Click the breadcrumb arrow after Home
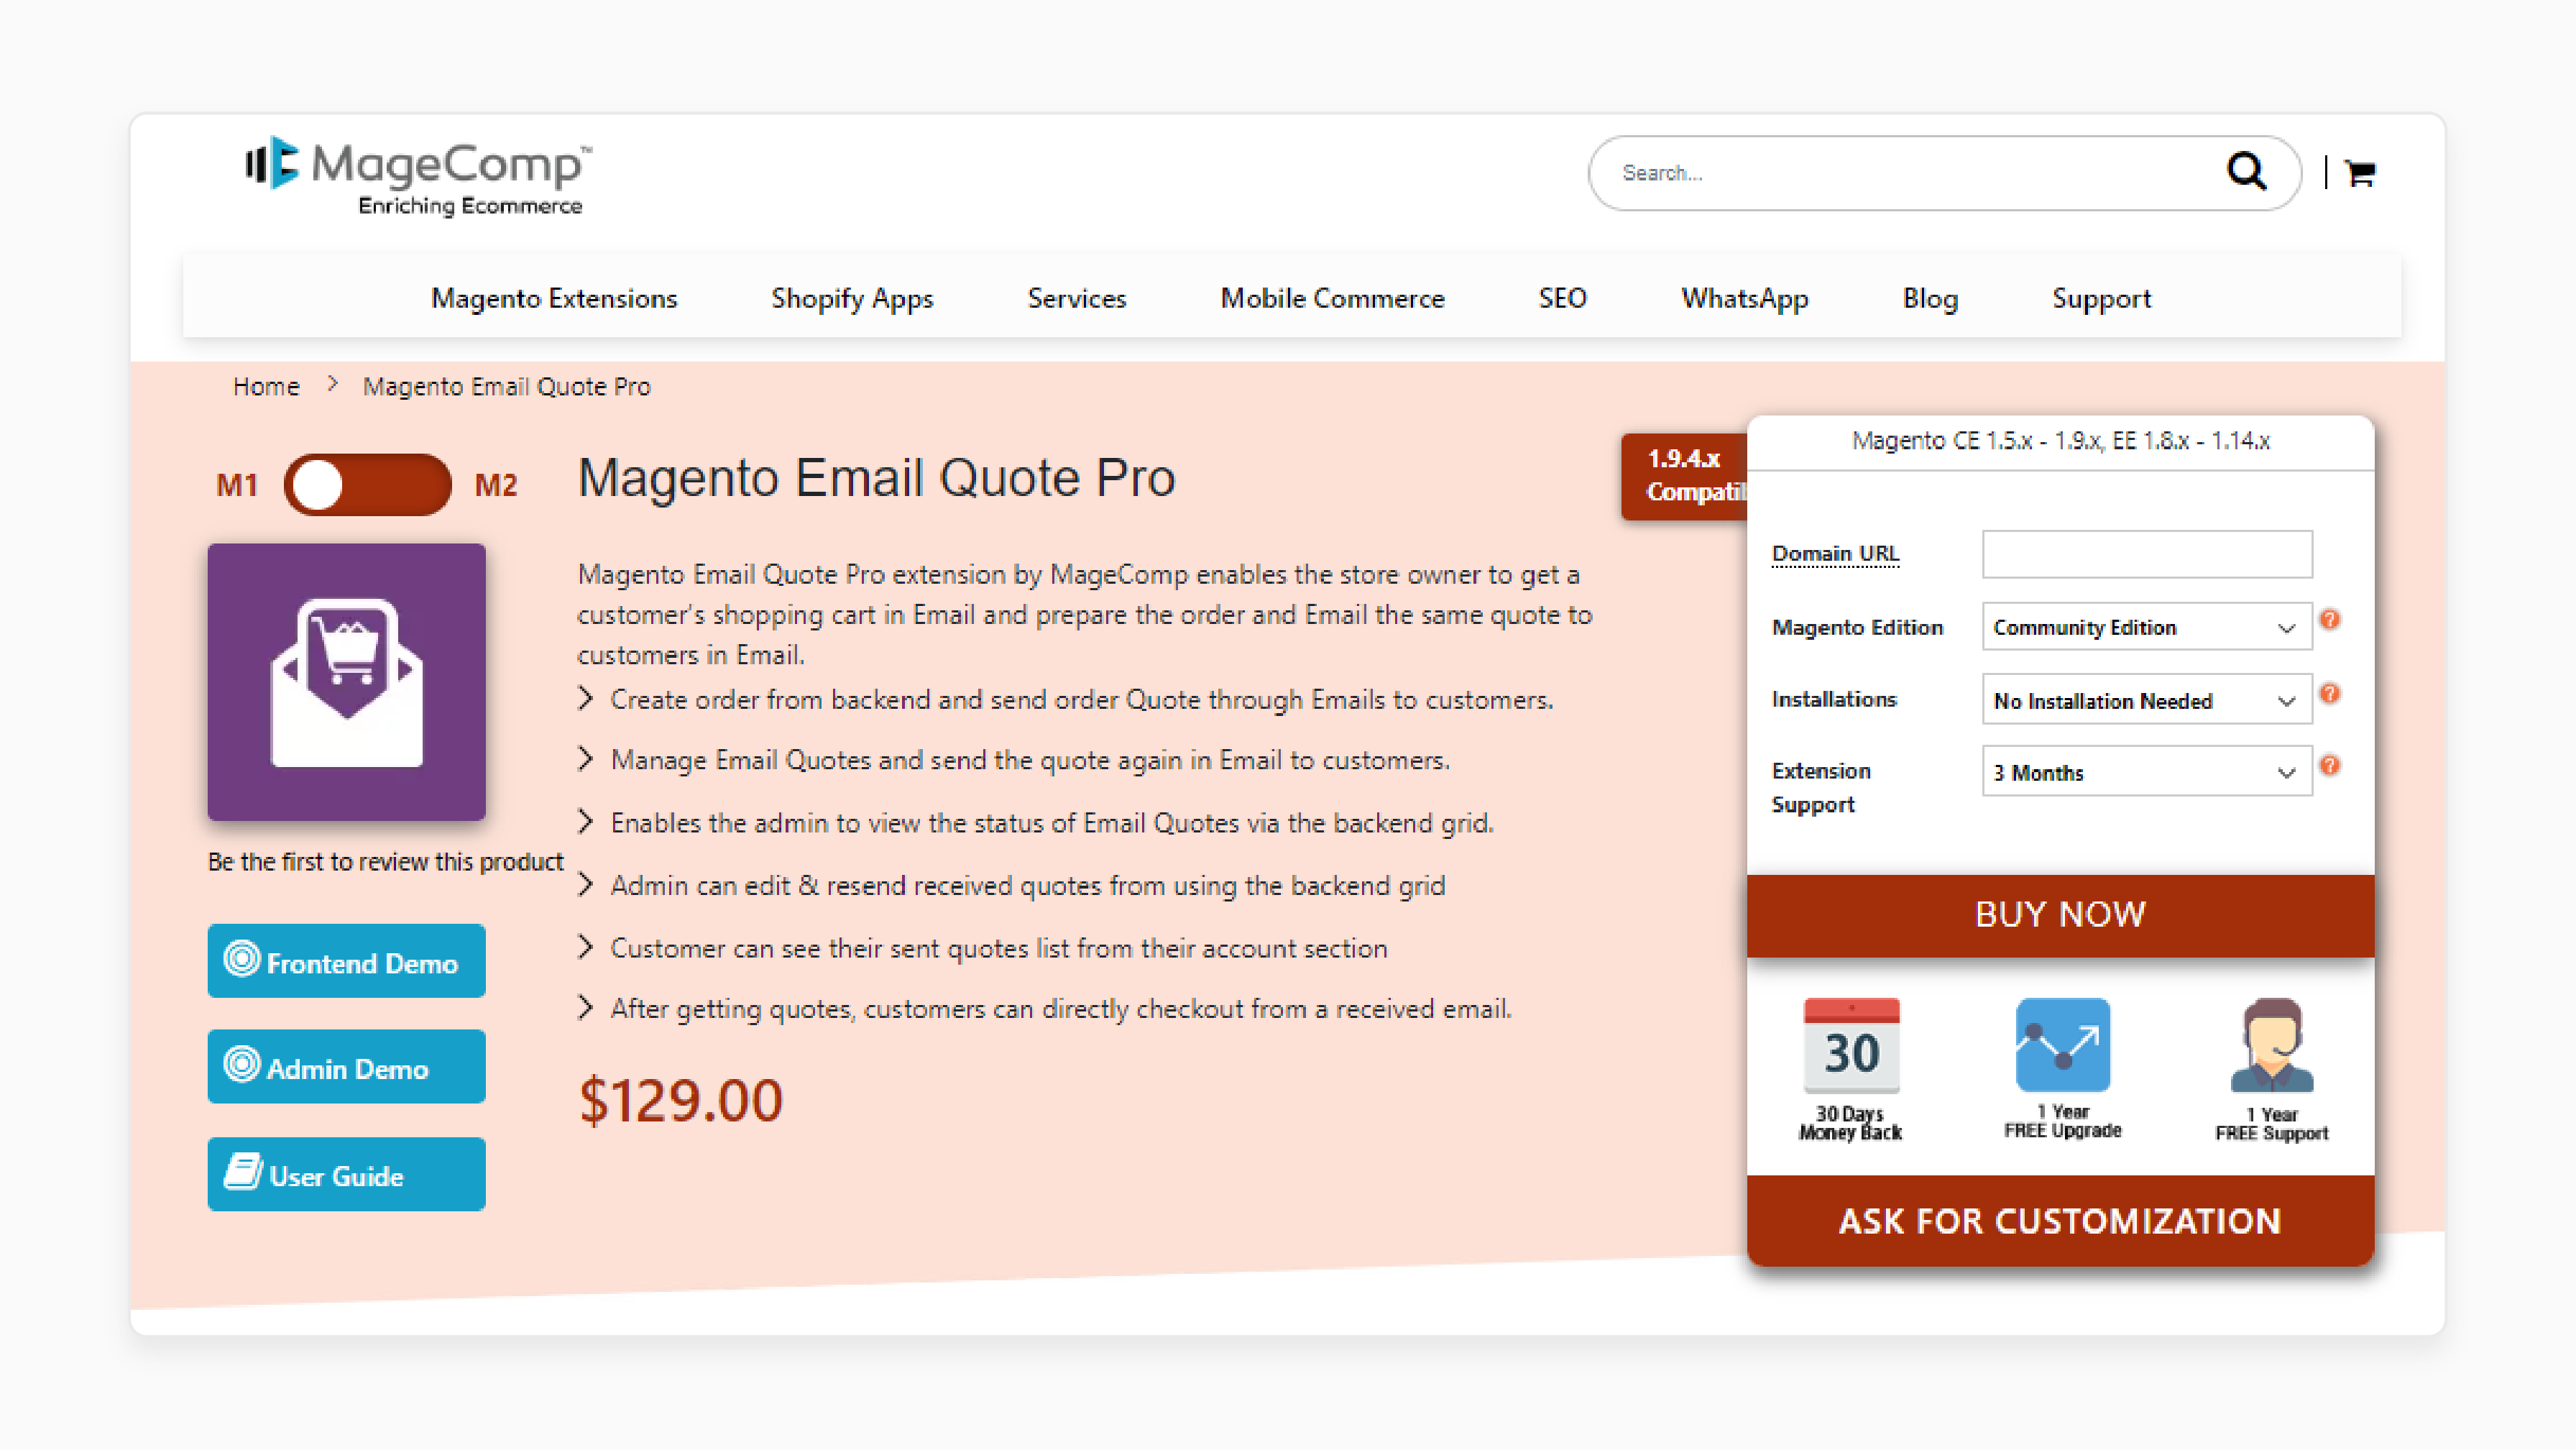The width and height of the screenshot is (2576, 1450). (332, 385)
